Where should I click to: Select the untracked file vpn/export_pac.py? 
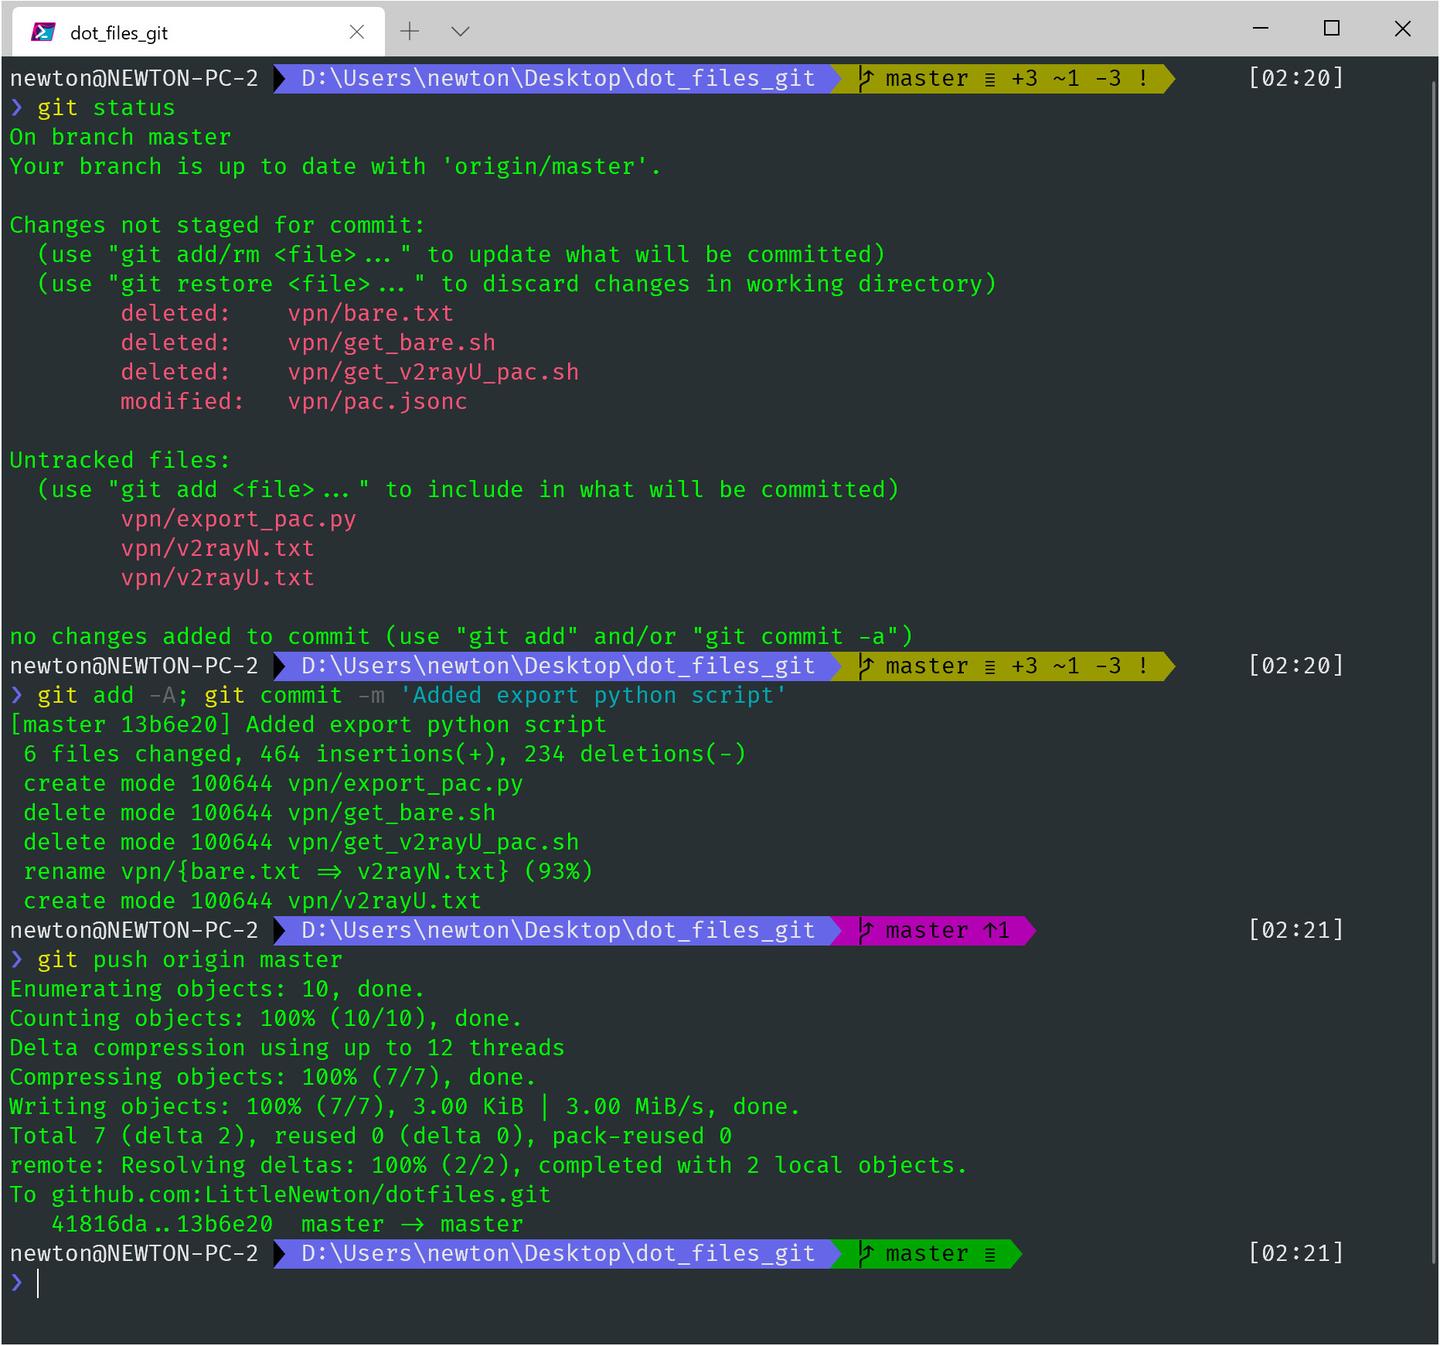(x=240, y=518)
